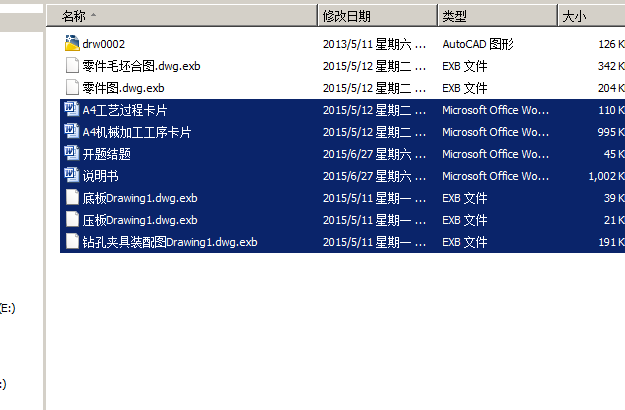Click the 2013/5/11 date of drw0002

point(374,44)
